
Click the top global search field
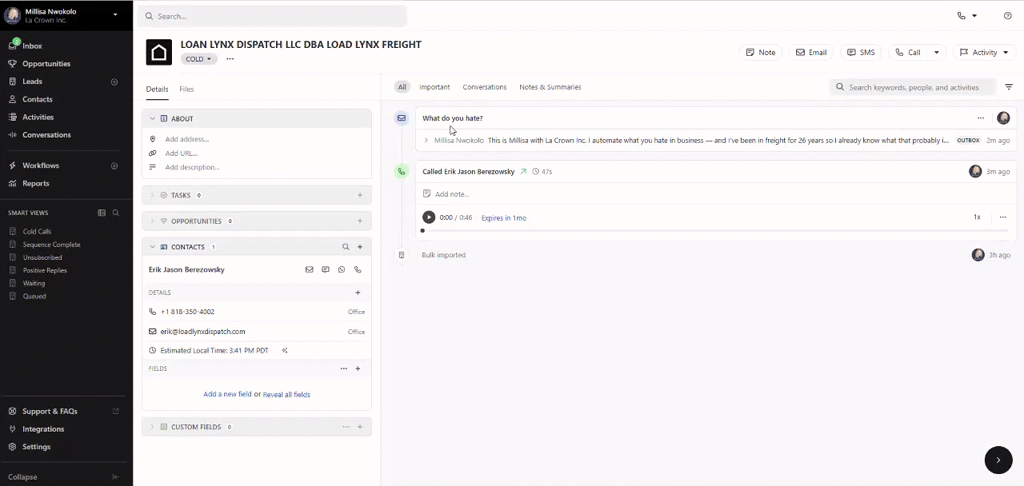point(272,16)
